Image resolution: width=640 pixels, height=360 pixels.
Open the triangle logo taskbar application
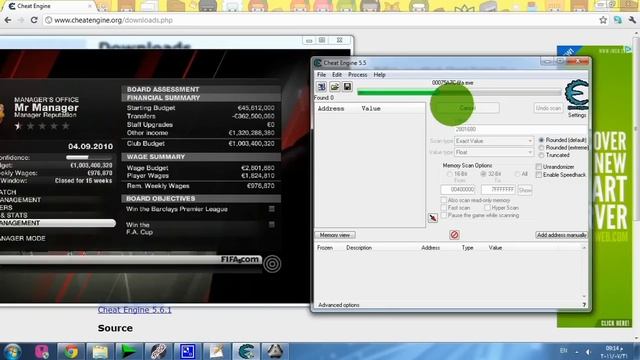(275, 351)
